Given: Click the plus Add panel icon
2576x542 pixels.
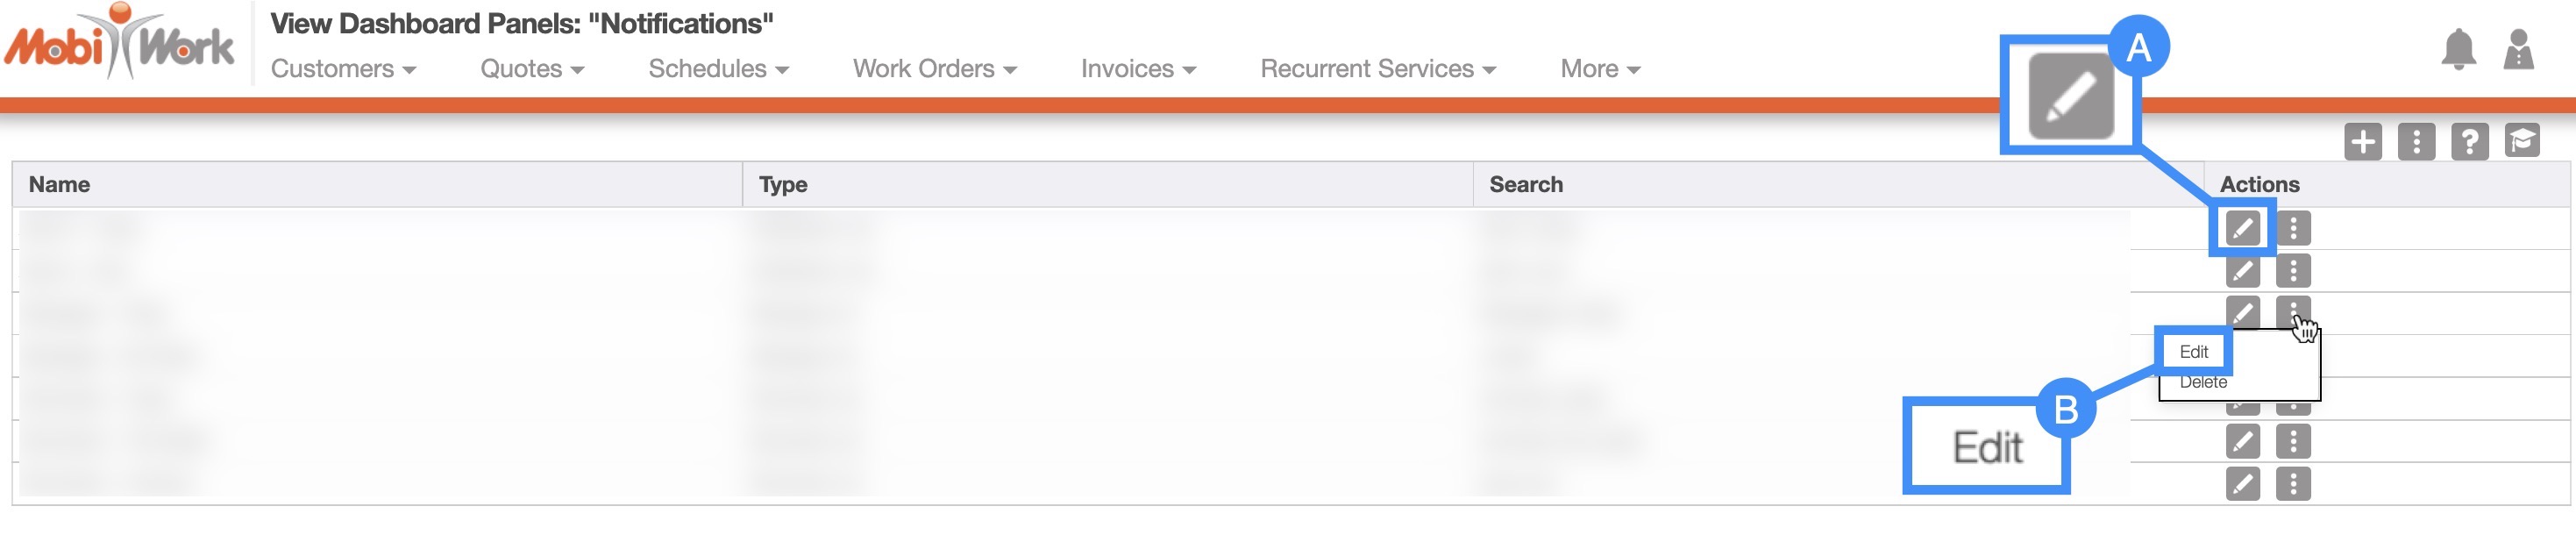Looking at the screenshot, I should pos(2363,142).
